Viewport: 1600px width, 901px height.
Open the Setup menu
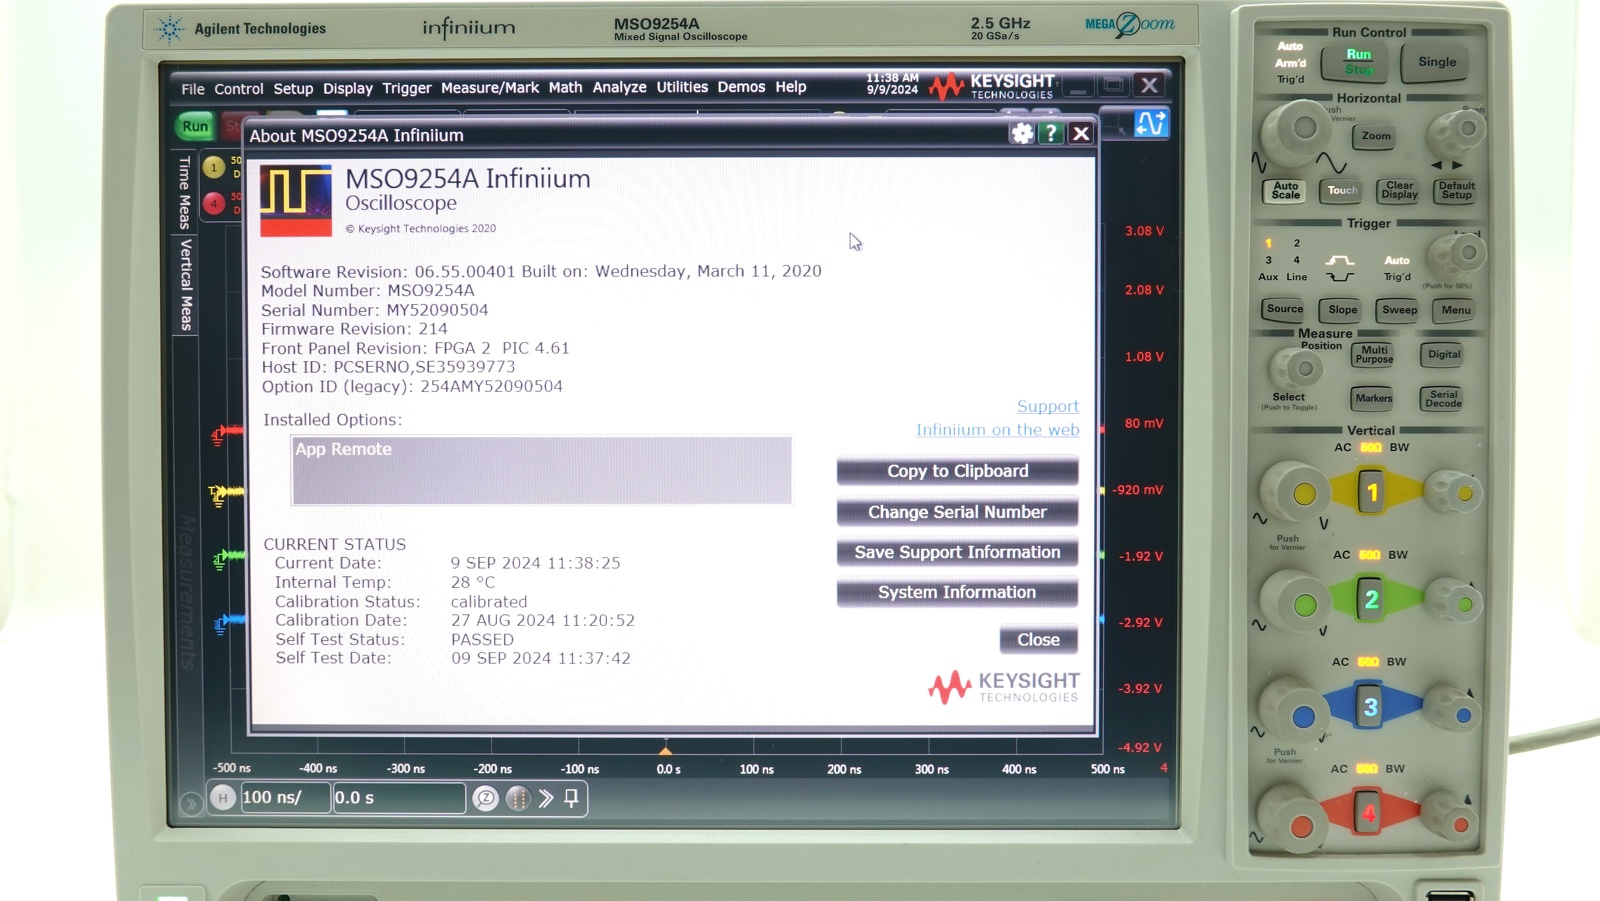(x=293, y=89)
